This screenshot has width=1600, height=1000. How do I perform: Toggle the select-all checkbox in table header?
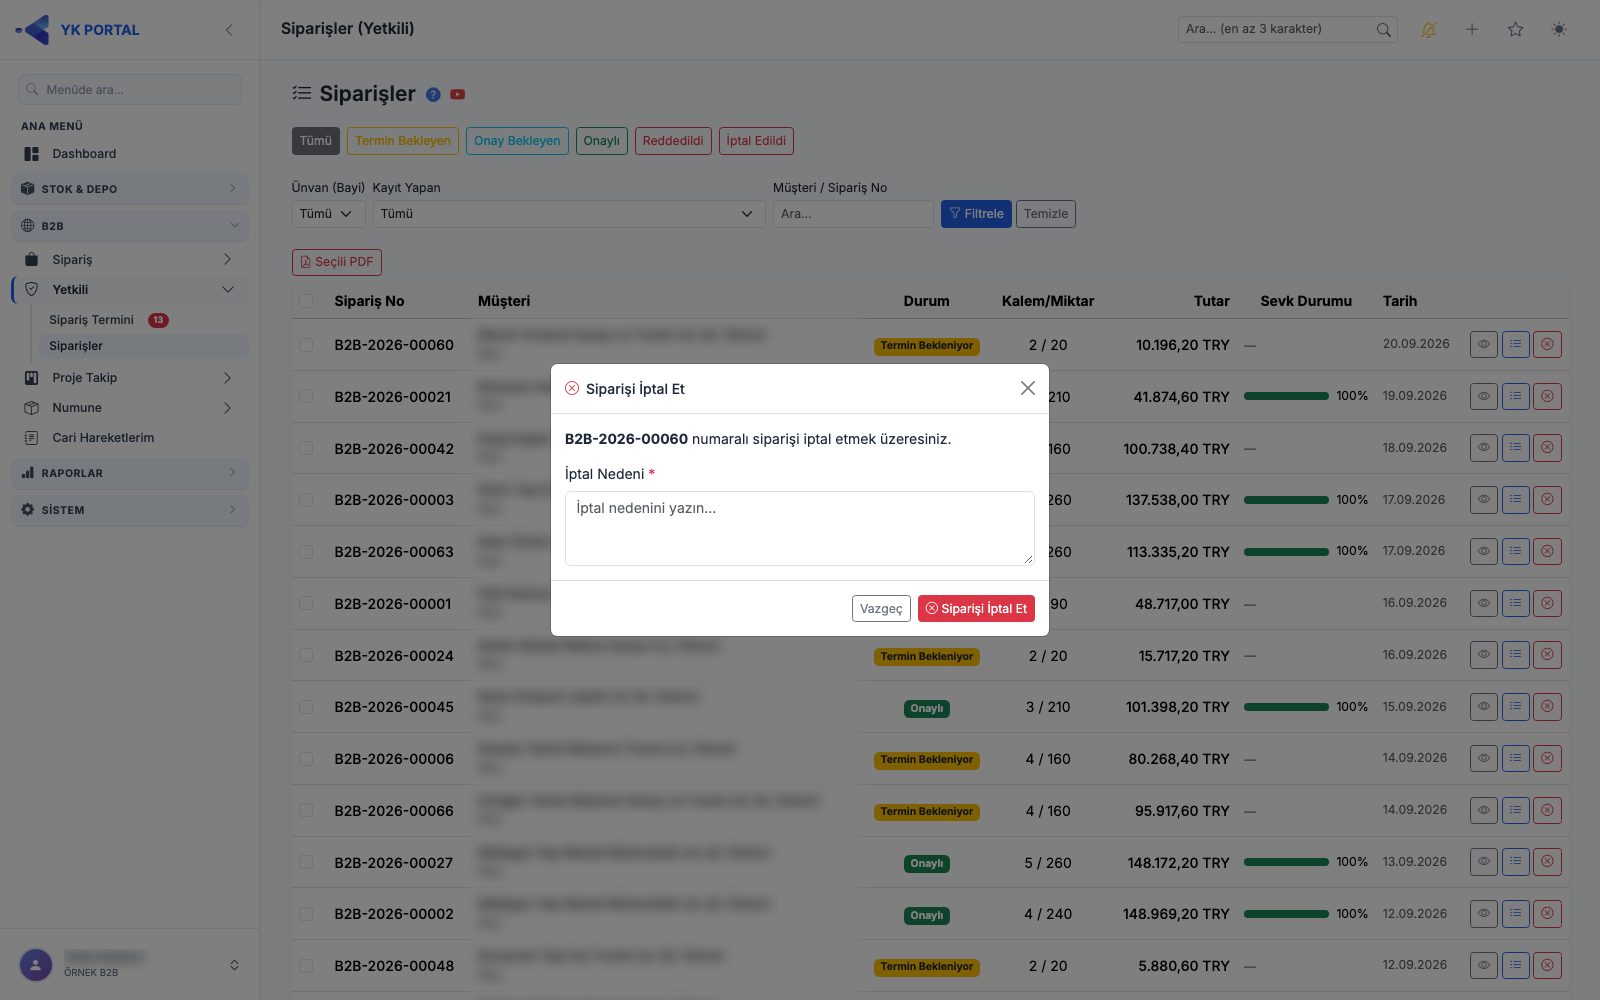coord(306,301)
